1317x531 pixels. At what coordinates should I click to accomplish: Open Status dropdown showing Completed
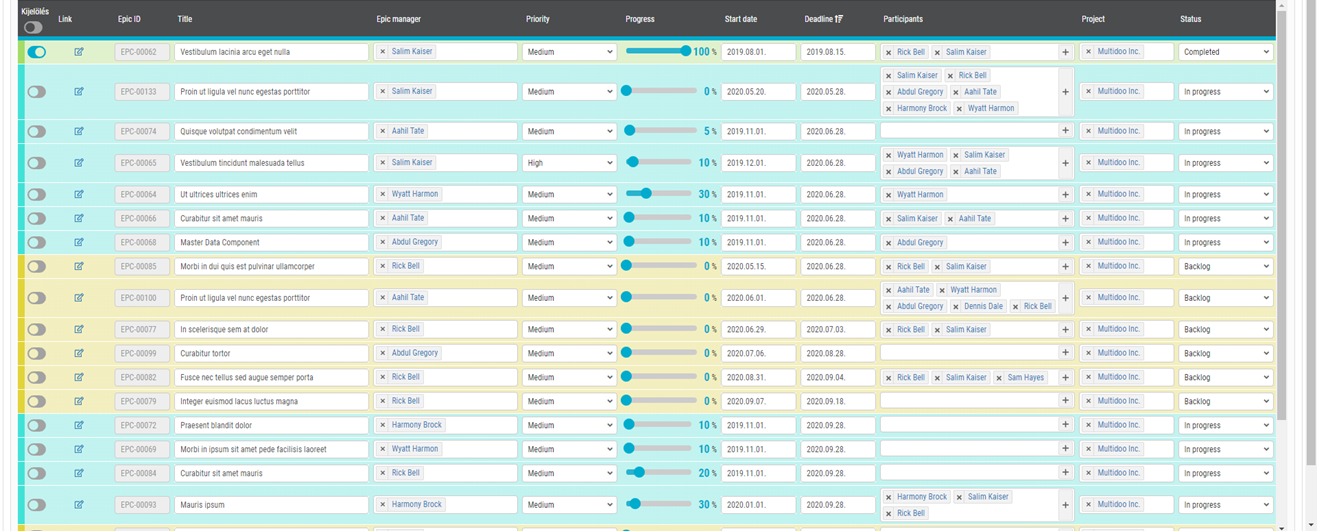tap(1226, 52)
